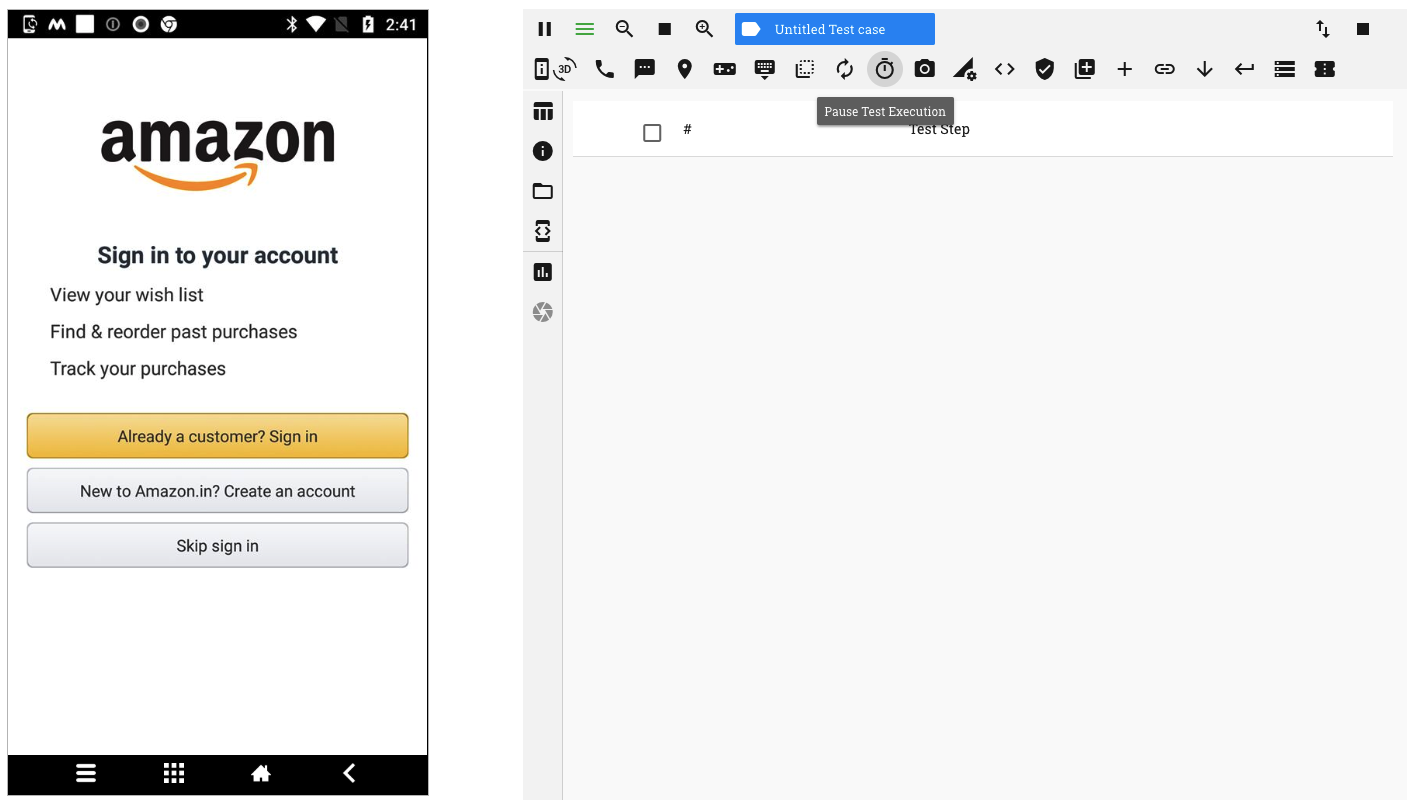1413x802 pixels.
Task: Click the phone call icon
Action: click(604, 69)
